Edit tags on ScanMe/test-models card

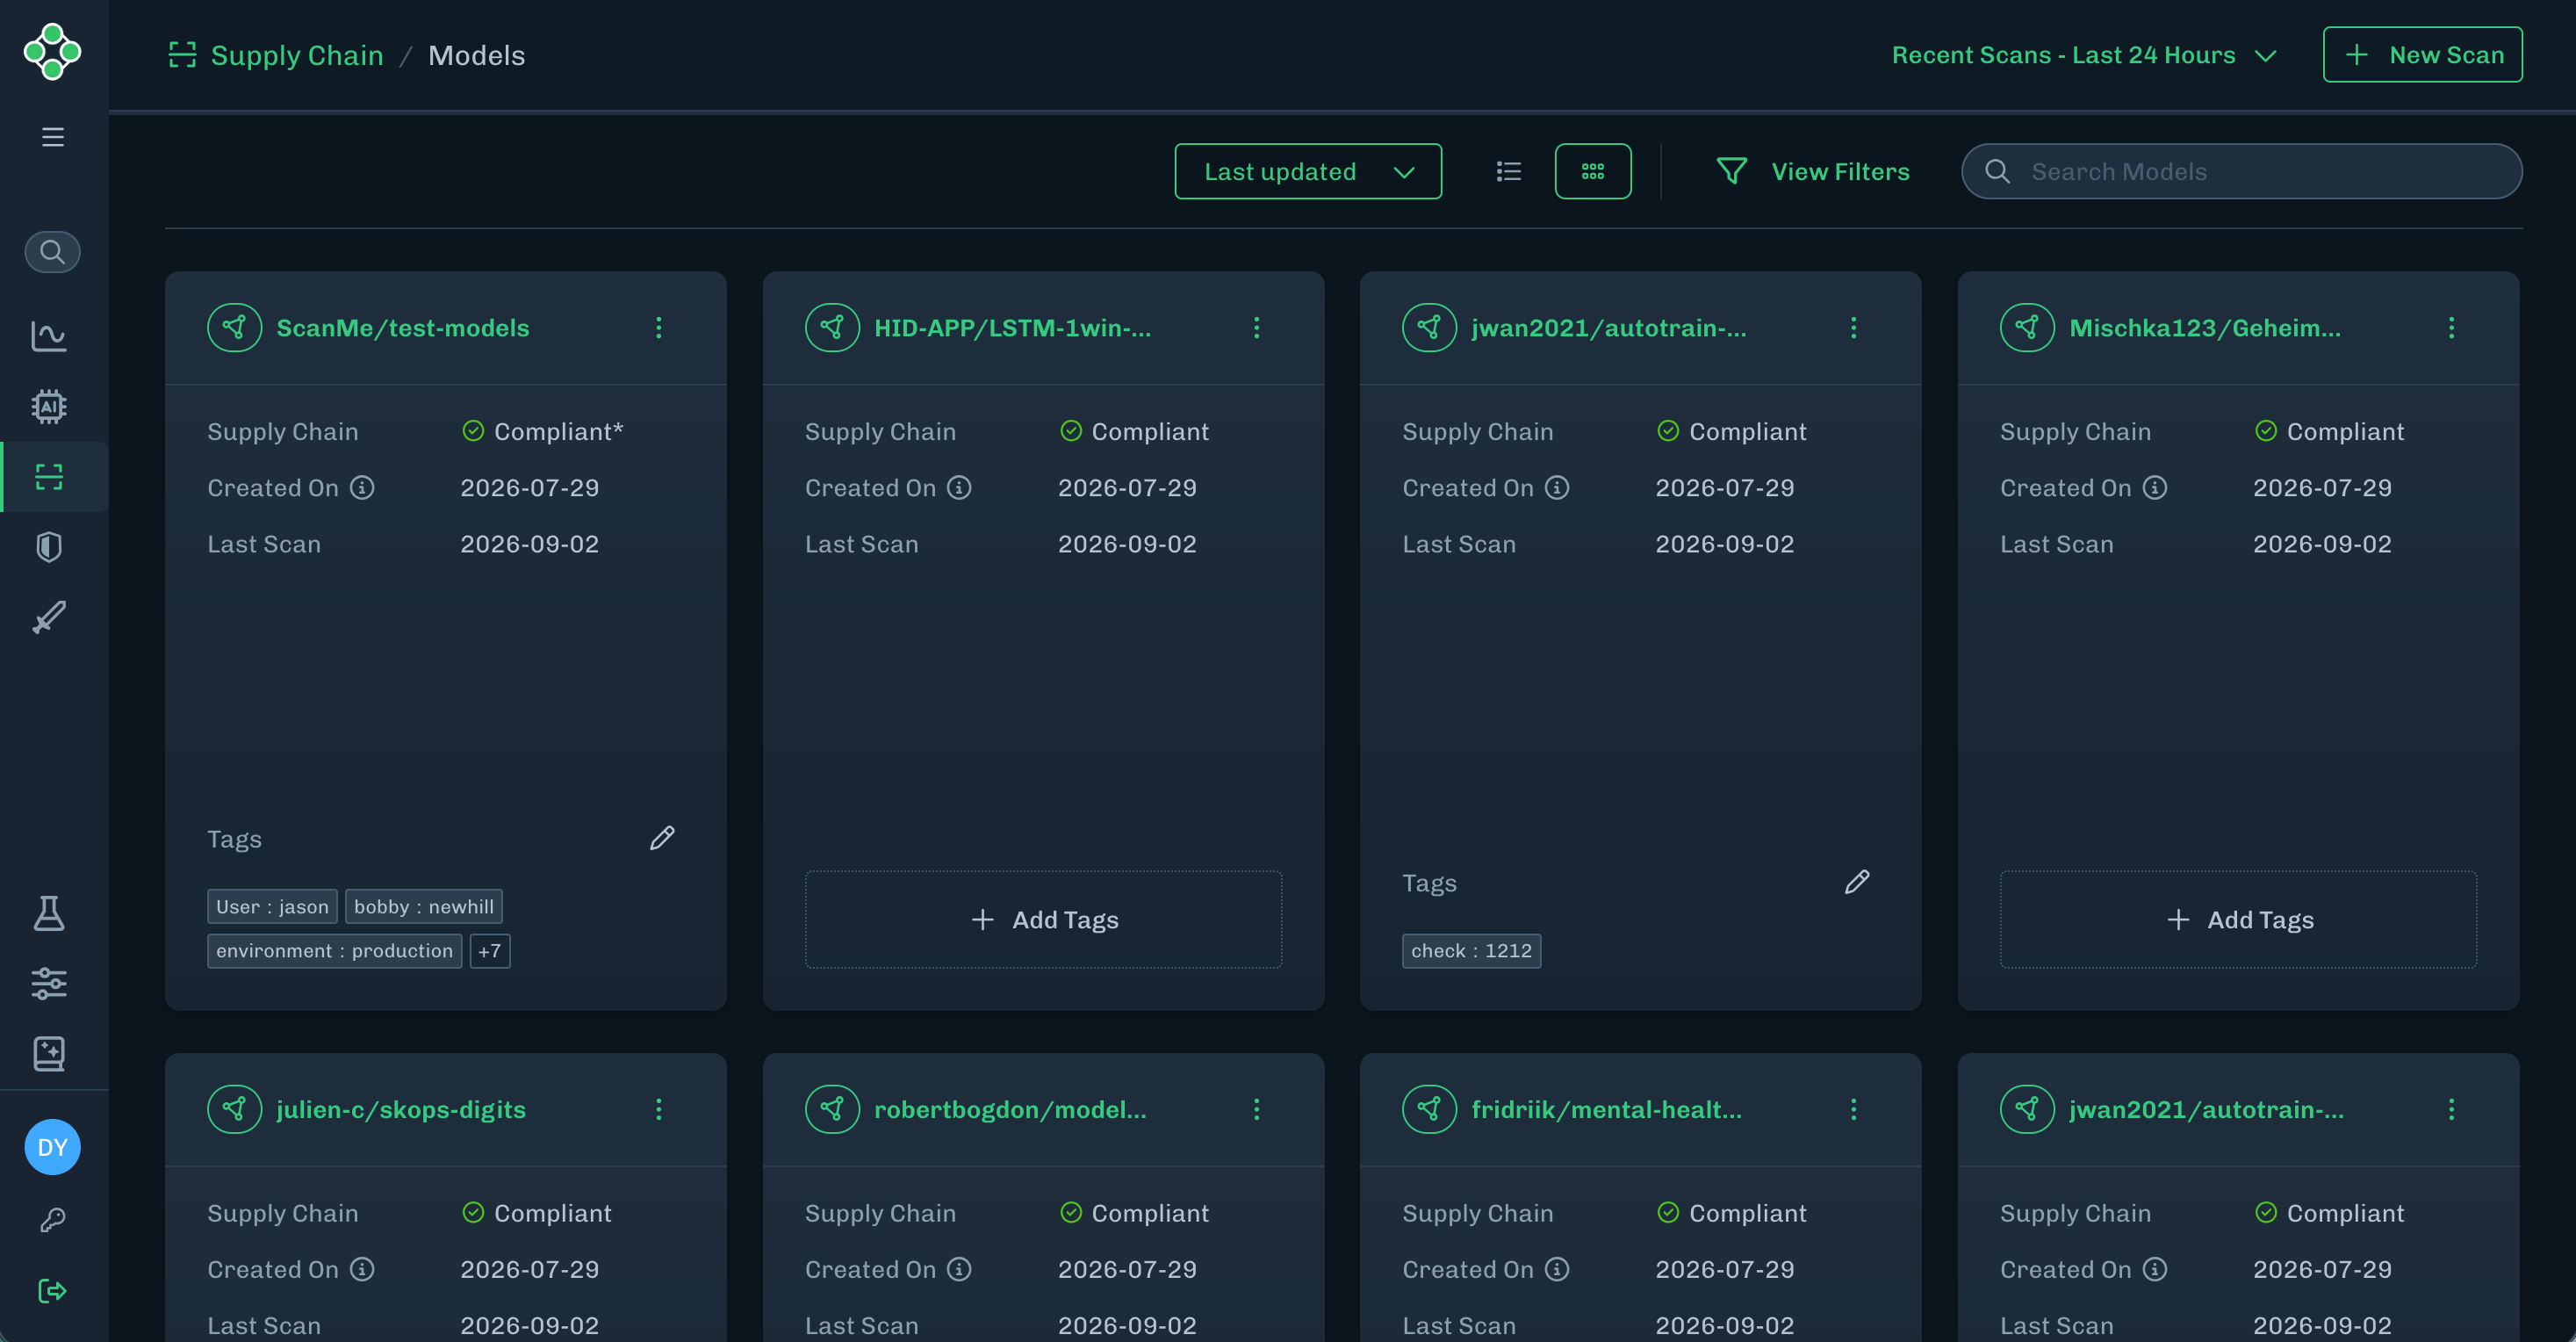[662, 838]
